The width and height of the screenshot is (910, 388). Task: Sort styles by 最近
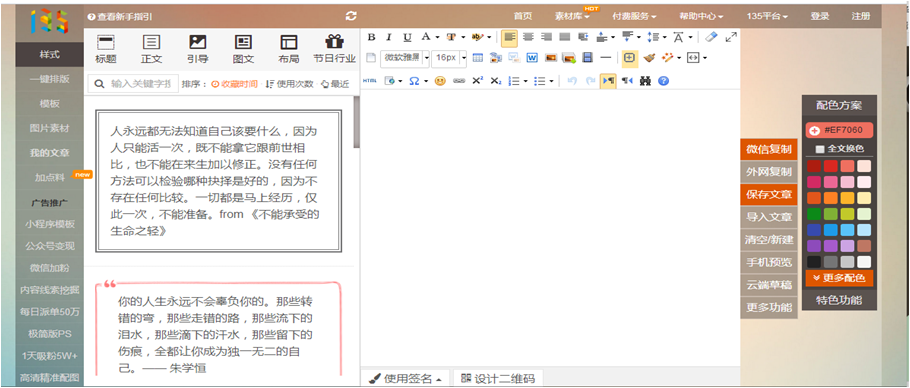click(335, 84)
